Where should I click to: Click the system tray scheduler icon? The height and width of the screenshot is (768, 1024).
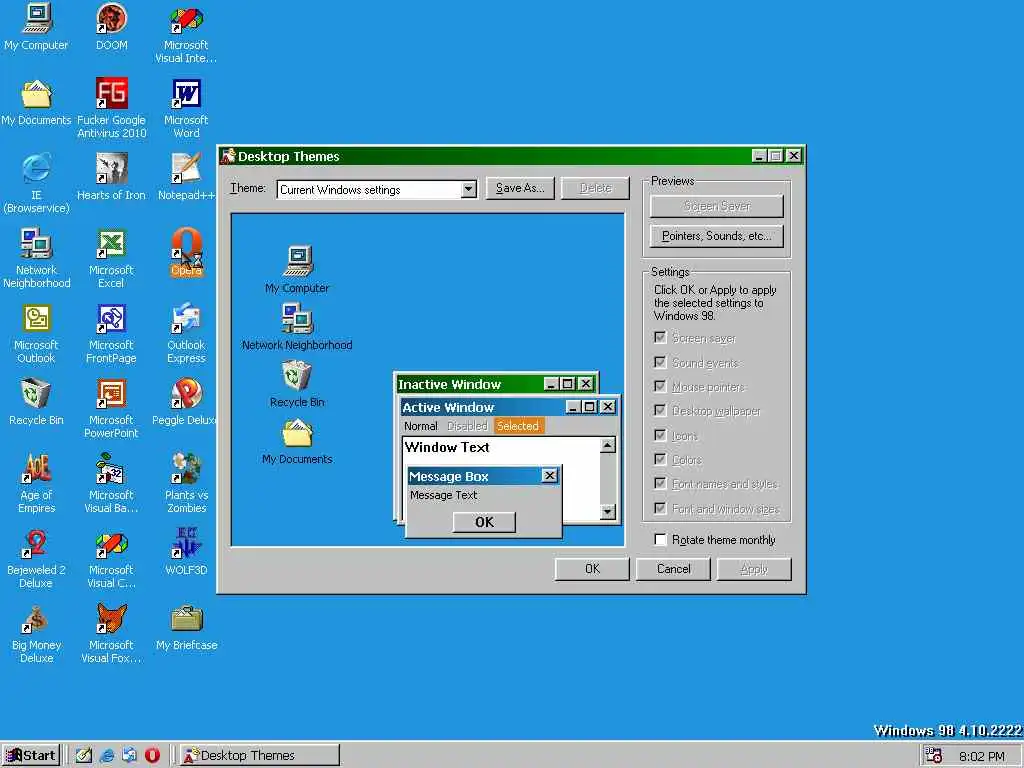(x=934, y=756)
